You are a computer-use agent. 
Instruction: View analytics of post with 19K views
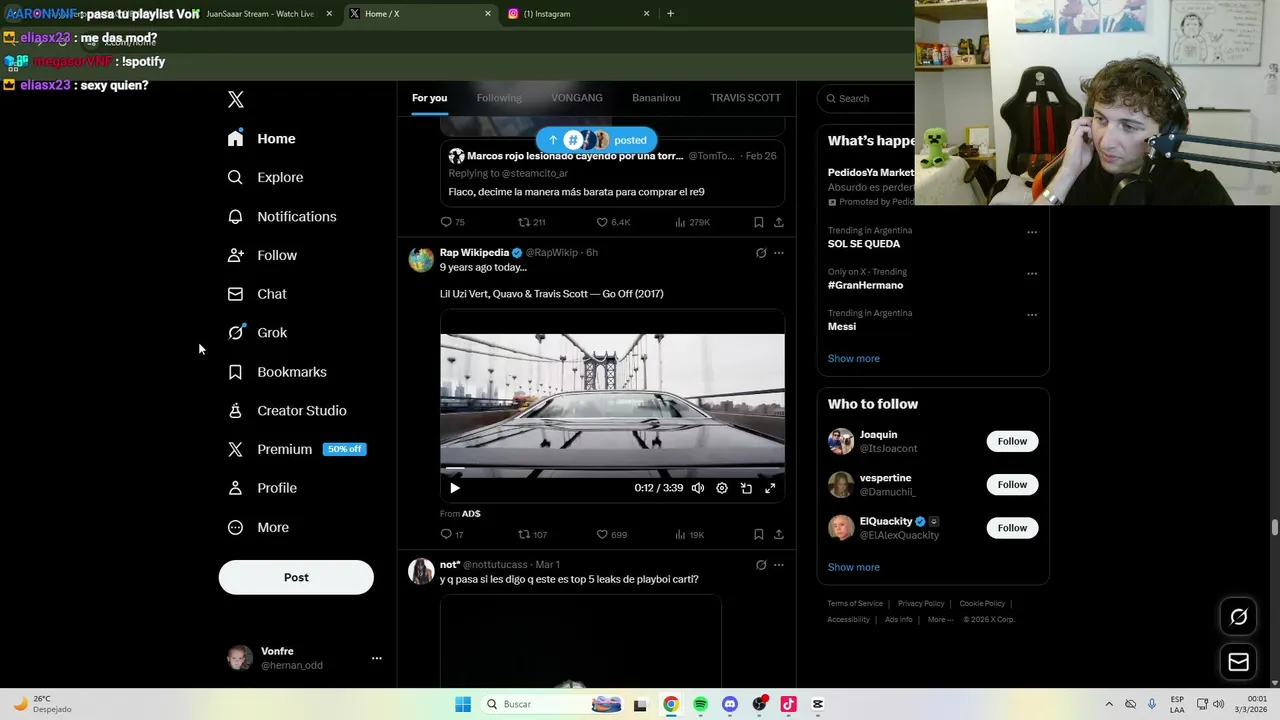(689, 535)
